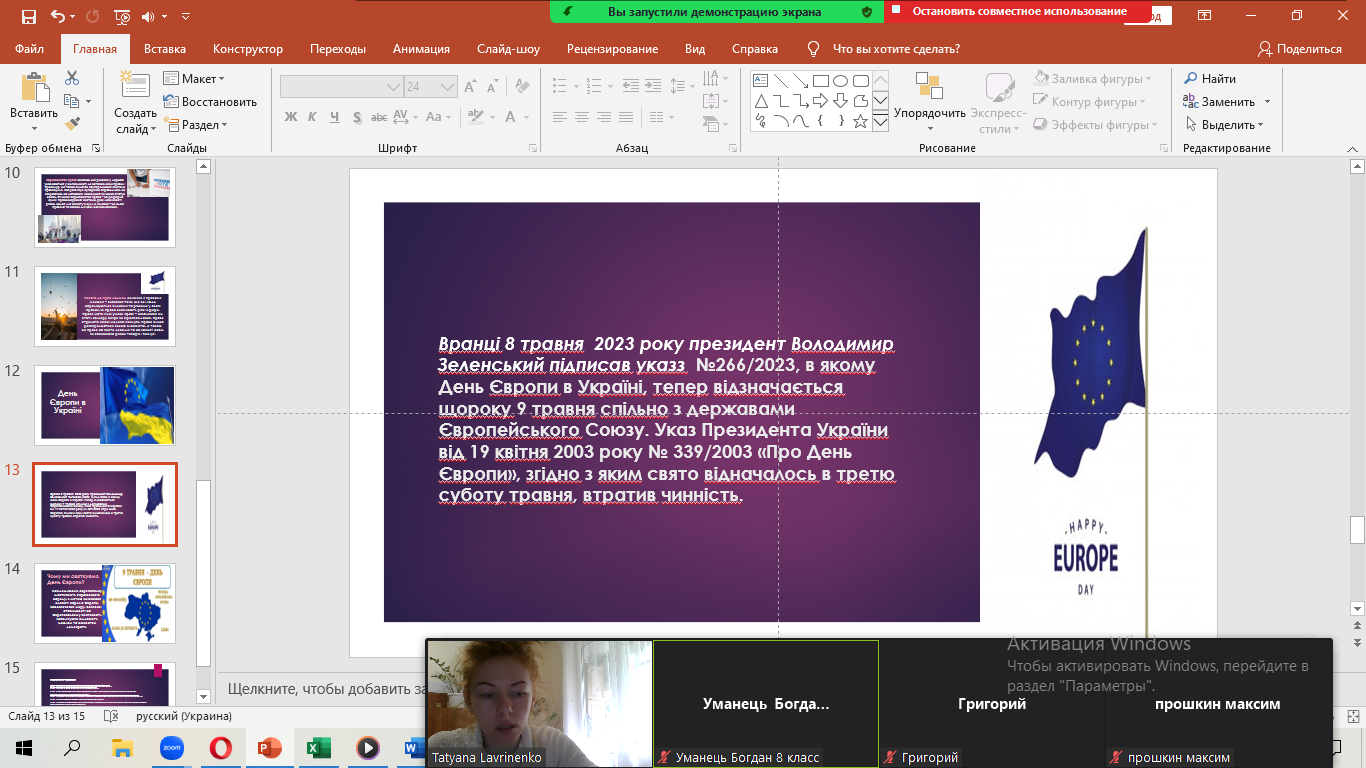Select the five-point star shape

[x=860, y=121]
